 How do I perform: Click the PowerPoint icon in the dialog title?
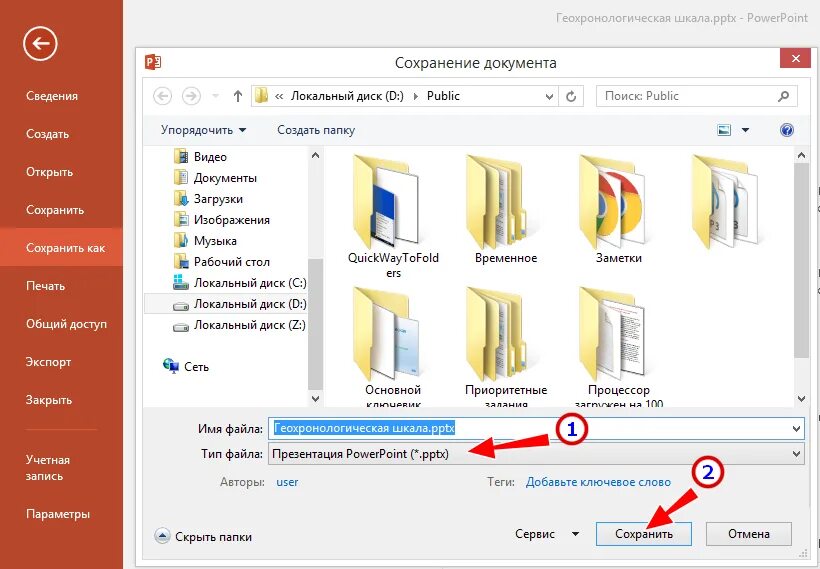click(x=153, y=62)
